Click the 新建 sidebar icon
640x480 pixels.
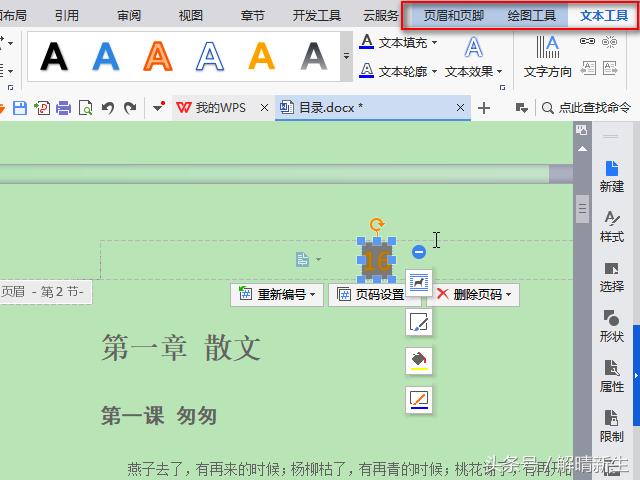[x=611, y=176]
